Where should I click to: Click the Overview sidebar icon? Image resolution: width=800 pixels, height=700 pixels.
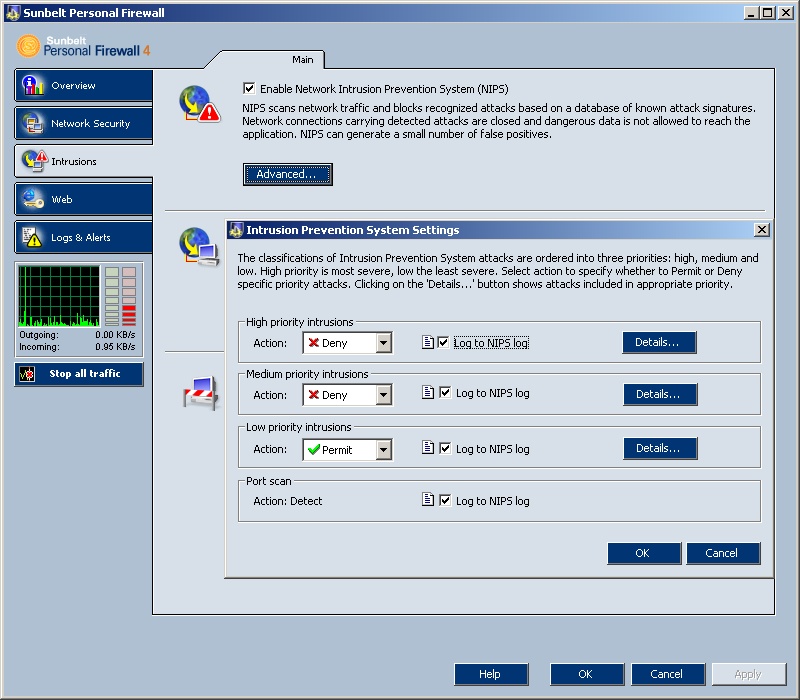32,86
